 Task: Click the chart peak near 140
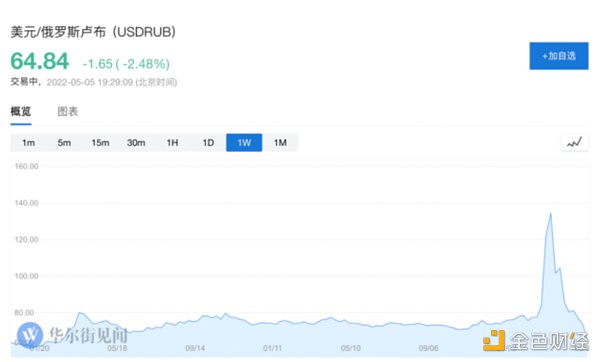551,214
